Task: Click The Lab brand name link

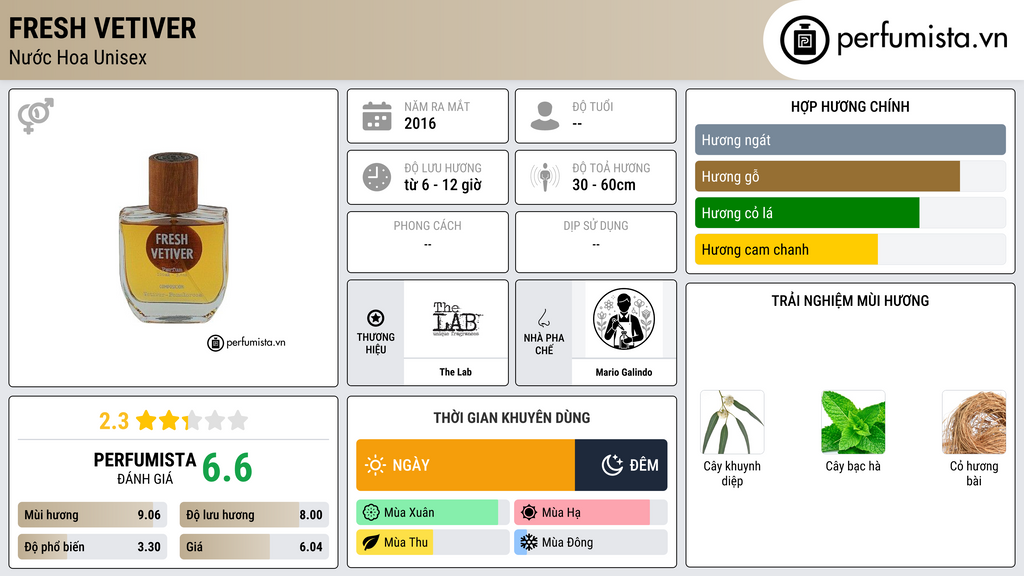Action: [456, 372]
